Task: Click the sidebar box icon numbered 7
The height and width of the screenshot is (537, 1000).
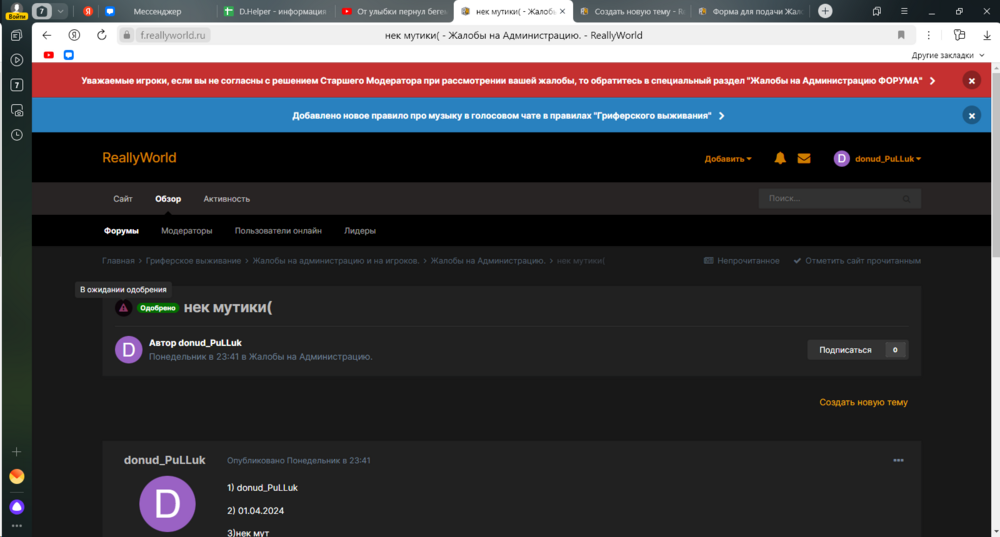Action: tap(17, 85)
